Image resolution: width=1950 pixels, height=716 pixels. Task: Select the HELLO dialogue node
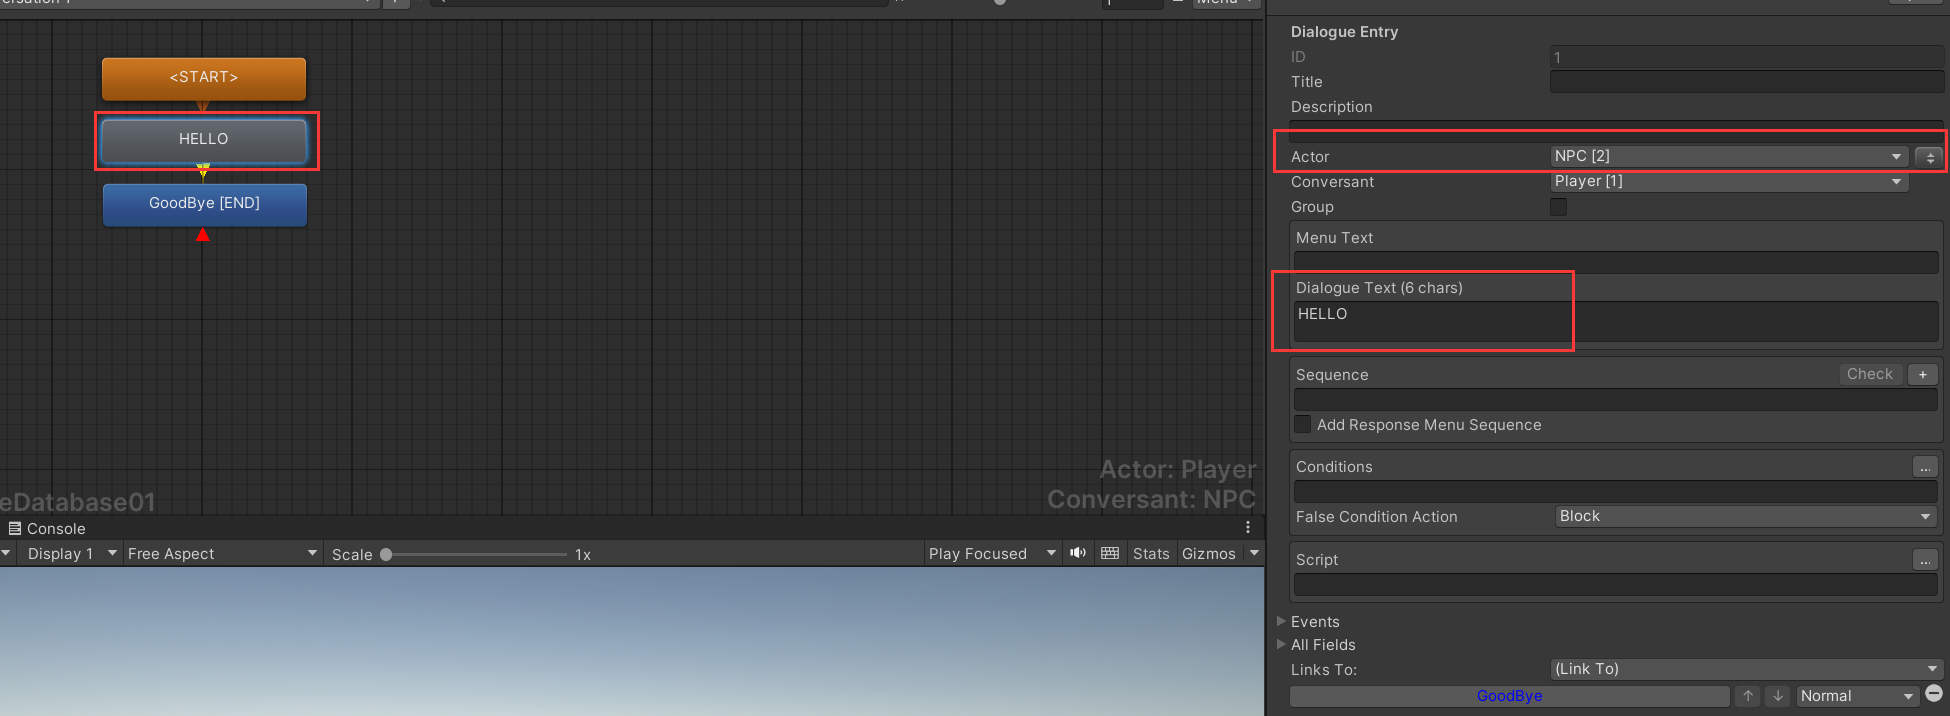204,140
